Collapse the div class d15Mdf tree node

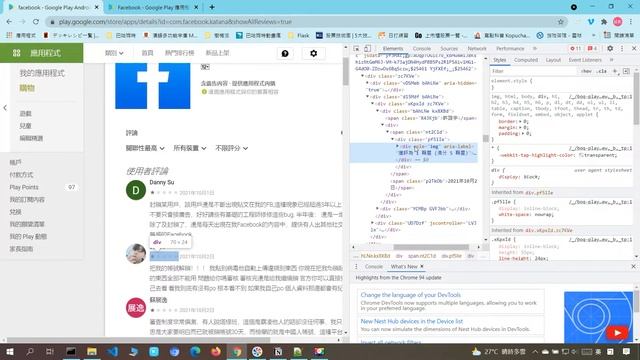click(367, 97)
